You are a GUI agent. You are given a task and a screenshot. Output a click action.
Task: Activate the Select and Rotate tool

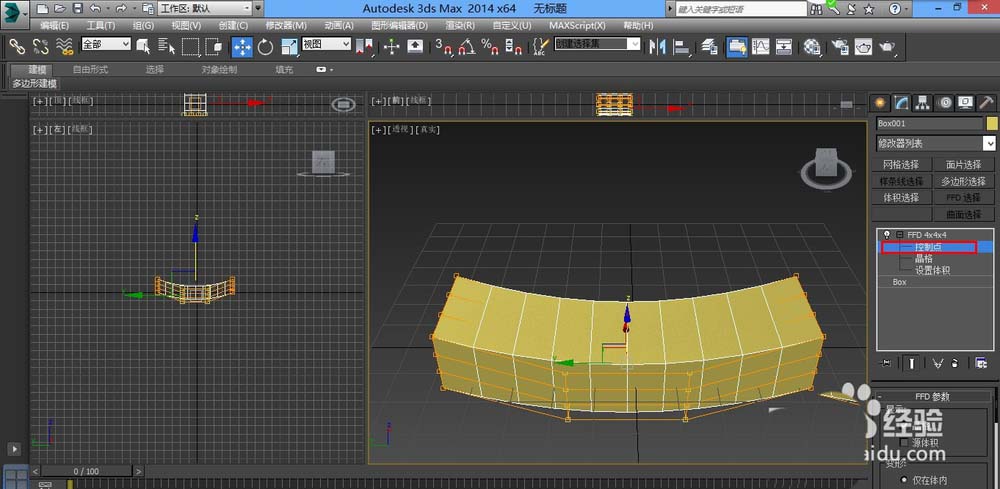(x=265, y=46)
